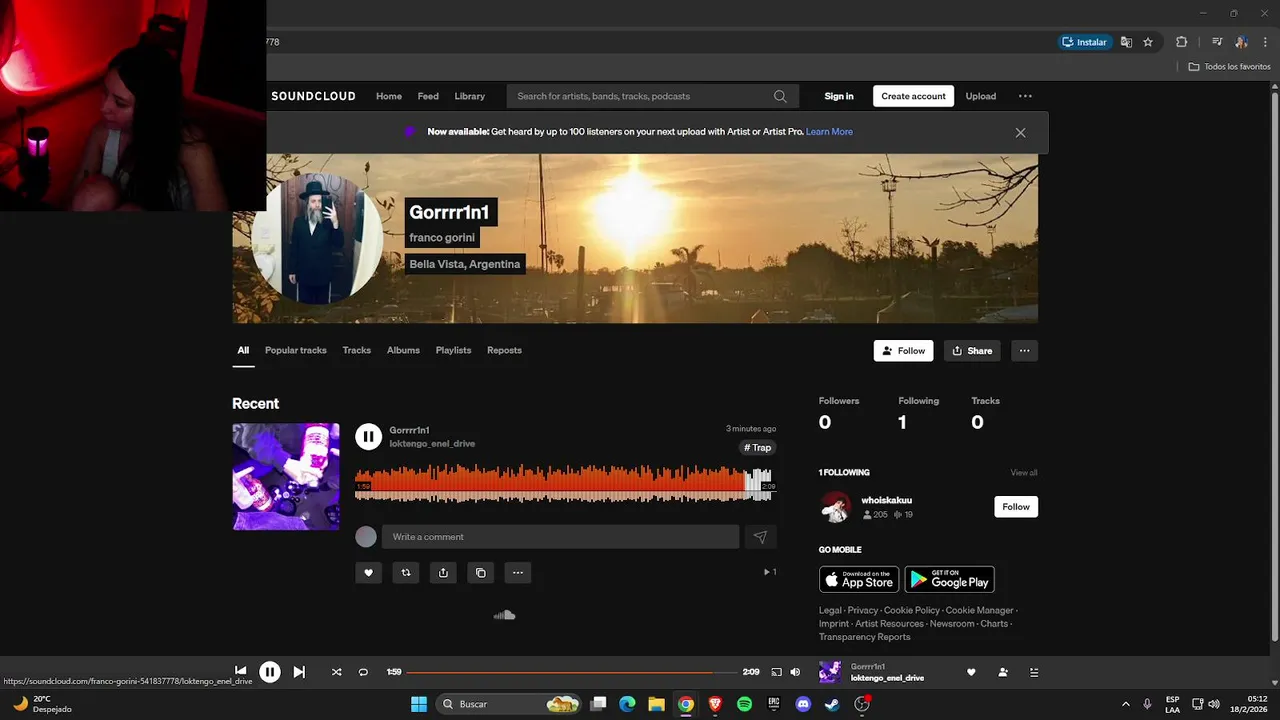This screenshot has height=720, width=1280.
Task: Follow whoiskakuu
Action: pos(1016,507)
